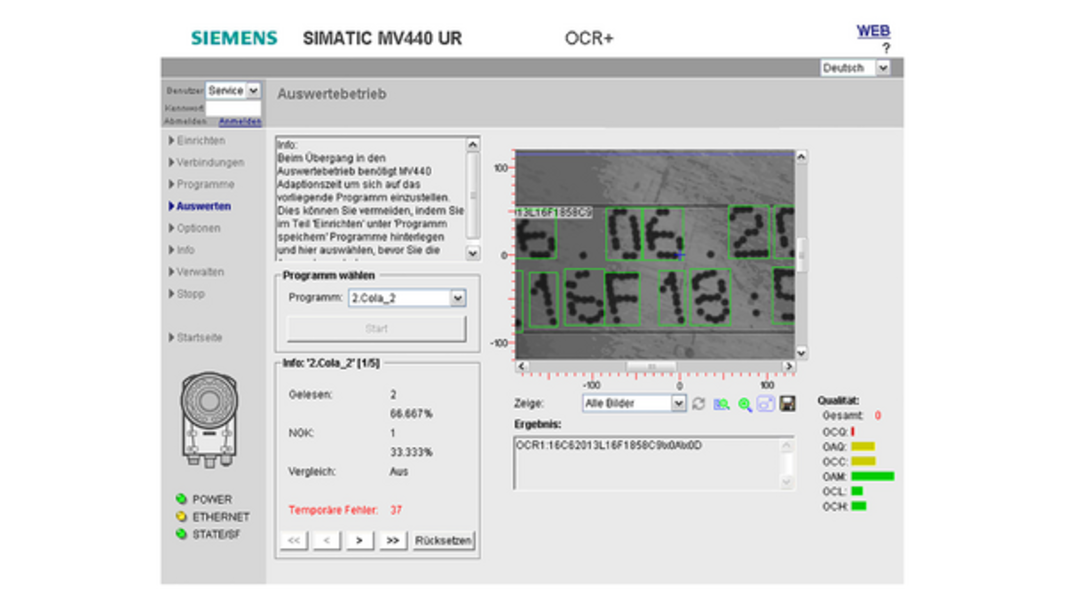
Task: Click the Gesamt quality value 0
Action: pyautogui.click(x=878, y=416)
